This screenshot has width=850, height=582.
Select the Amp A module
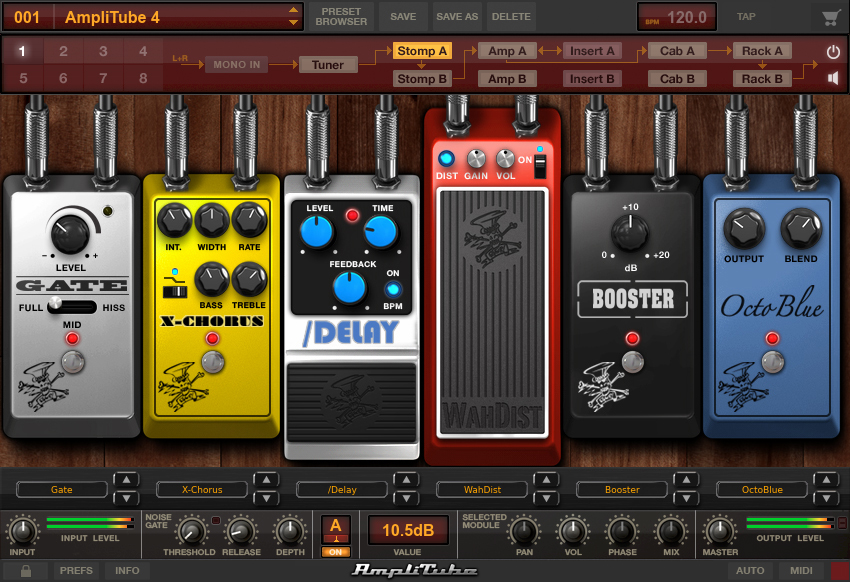507,51
